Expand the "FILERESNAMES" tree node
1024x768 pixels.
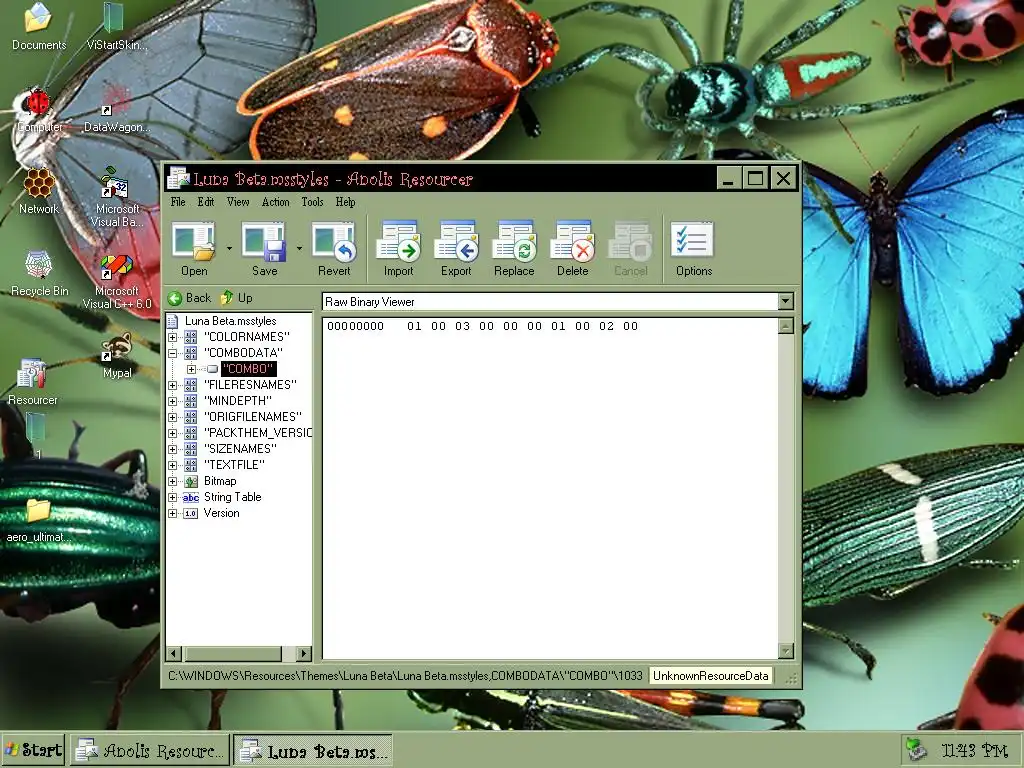tap(172, 385)
